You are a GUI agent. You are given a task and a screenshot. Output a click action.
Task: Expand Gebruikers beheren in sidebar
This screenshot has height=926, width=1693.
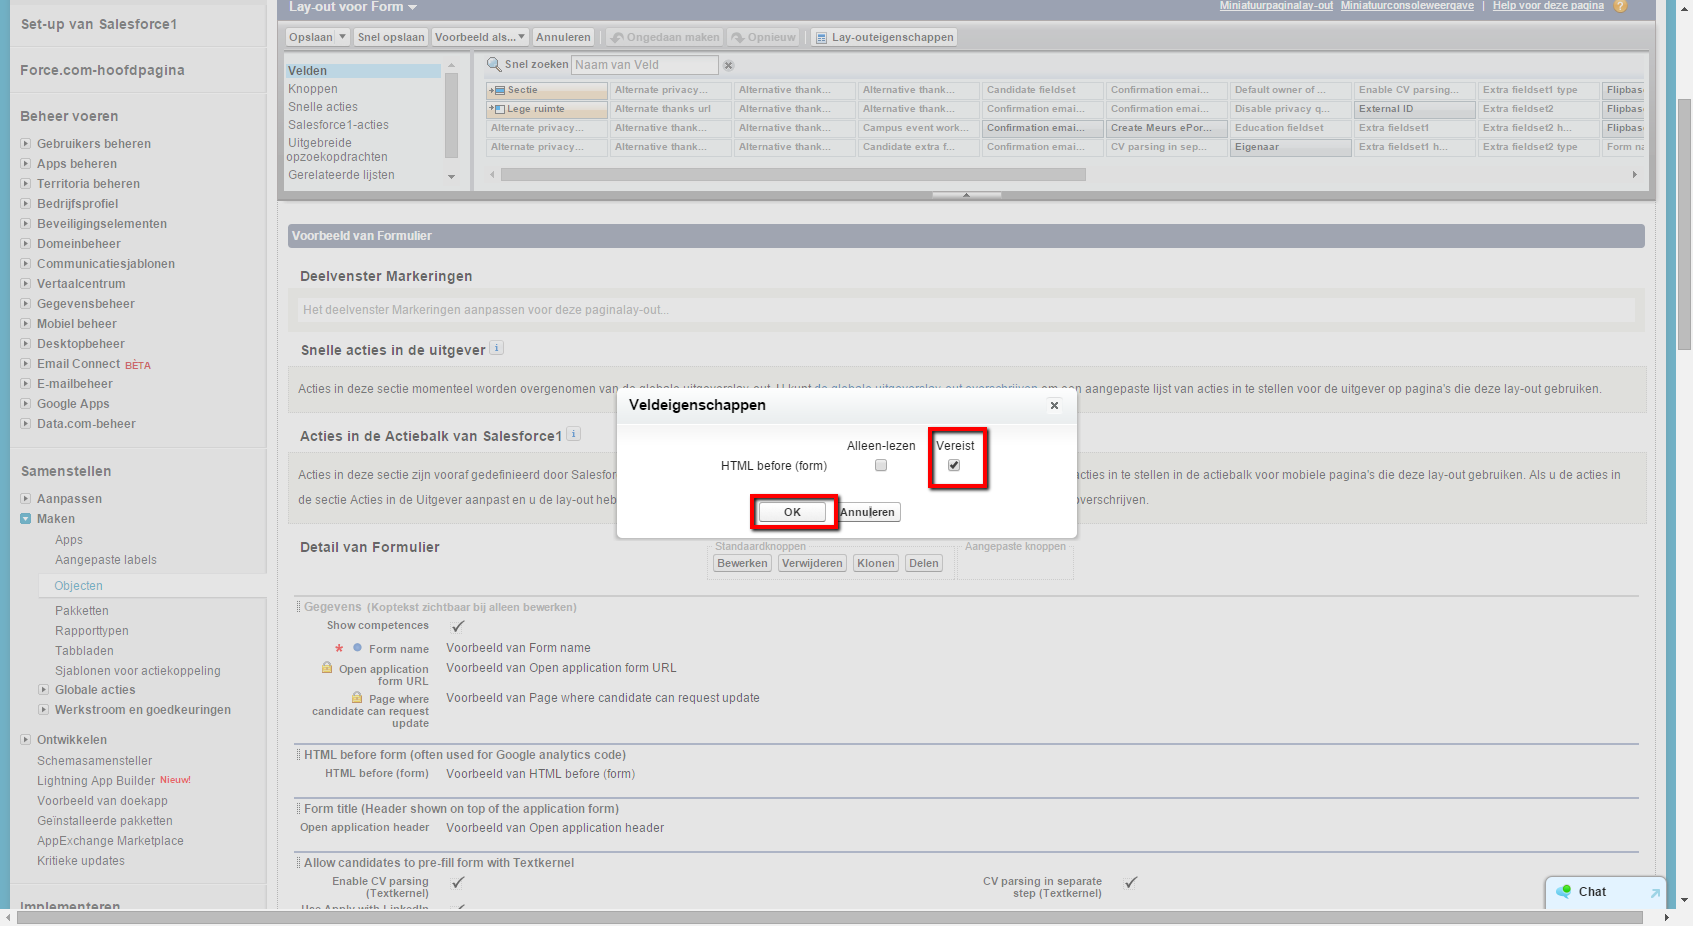pyautogui.click(x=25, y=144)
